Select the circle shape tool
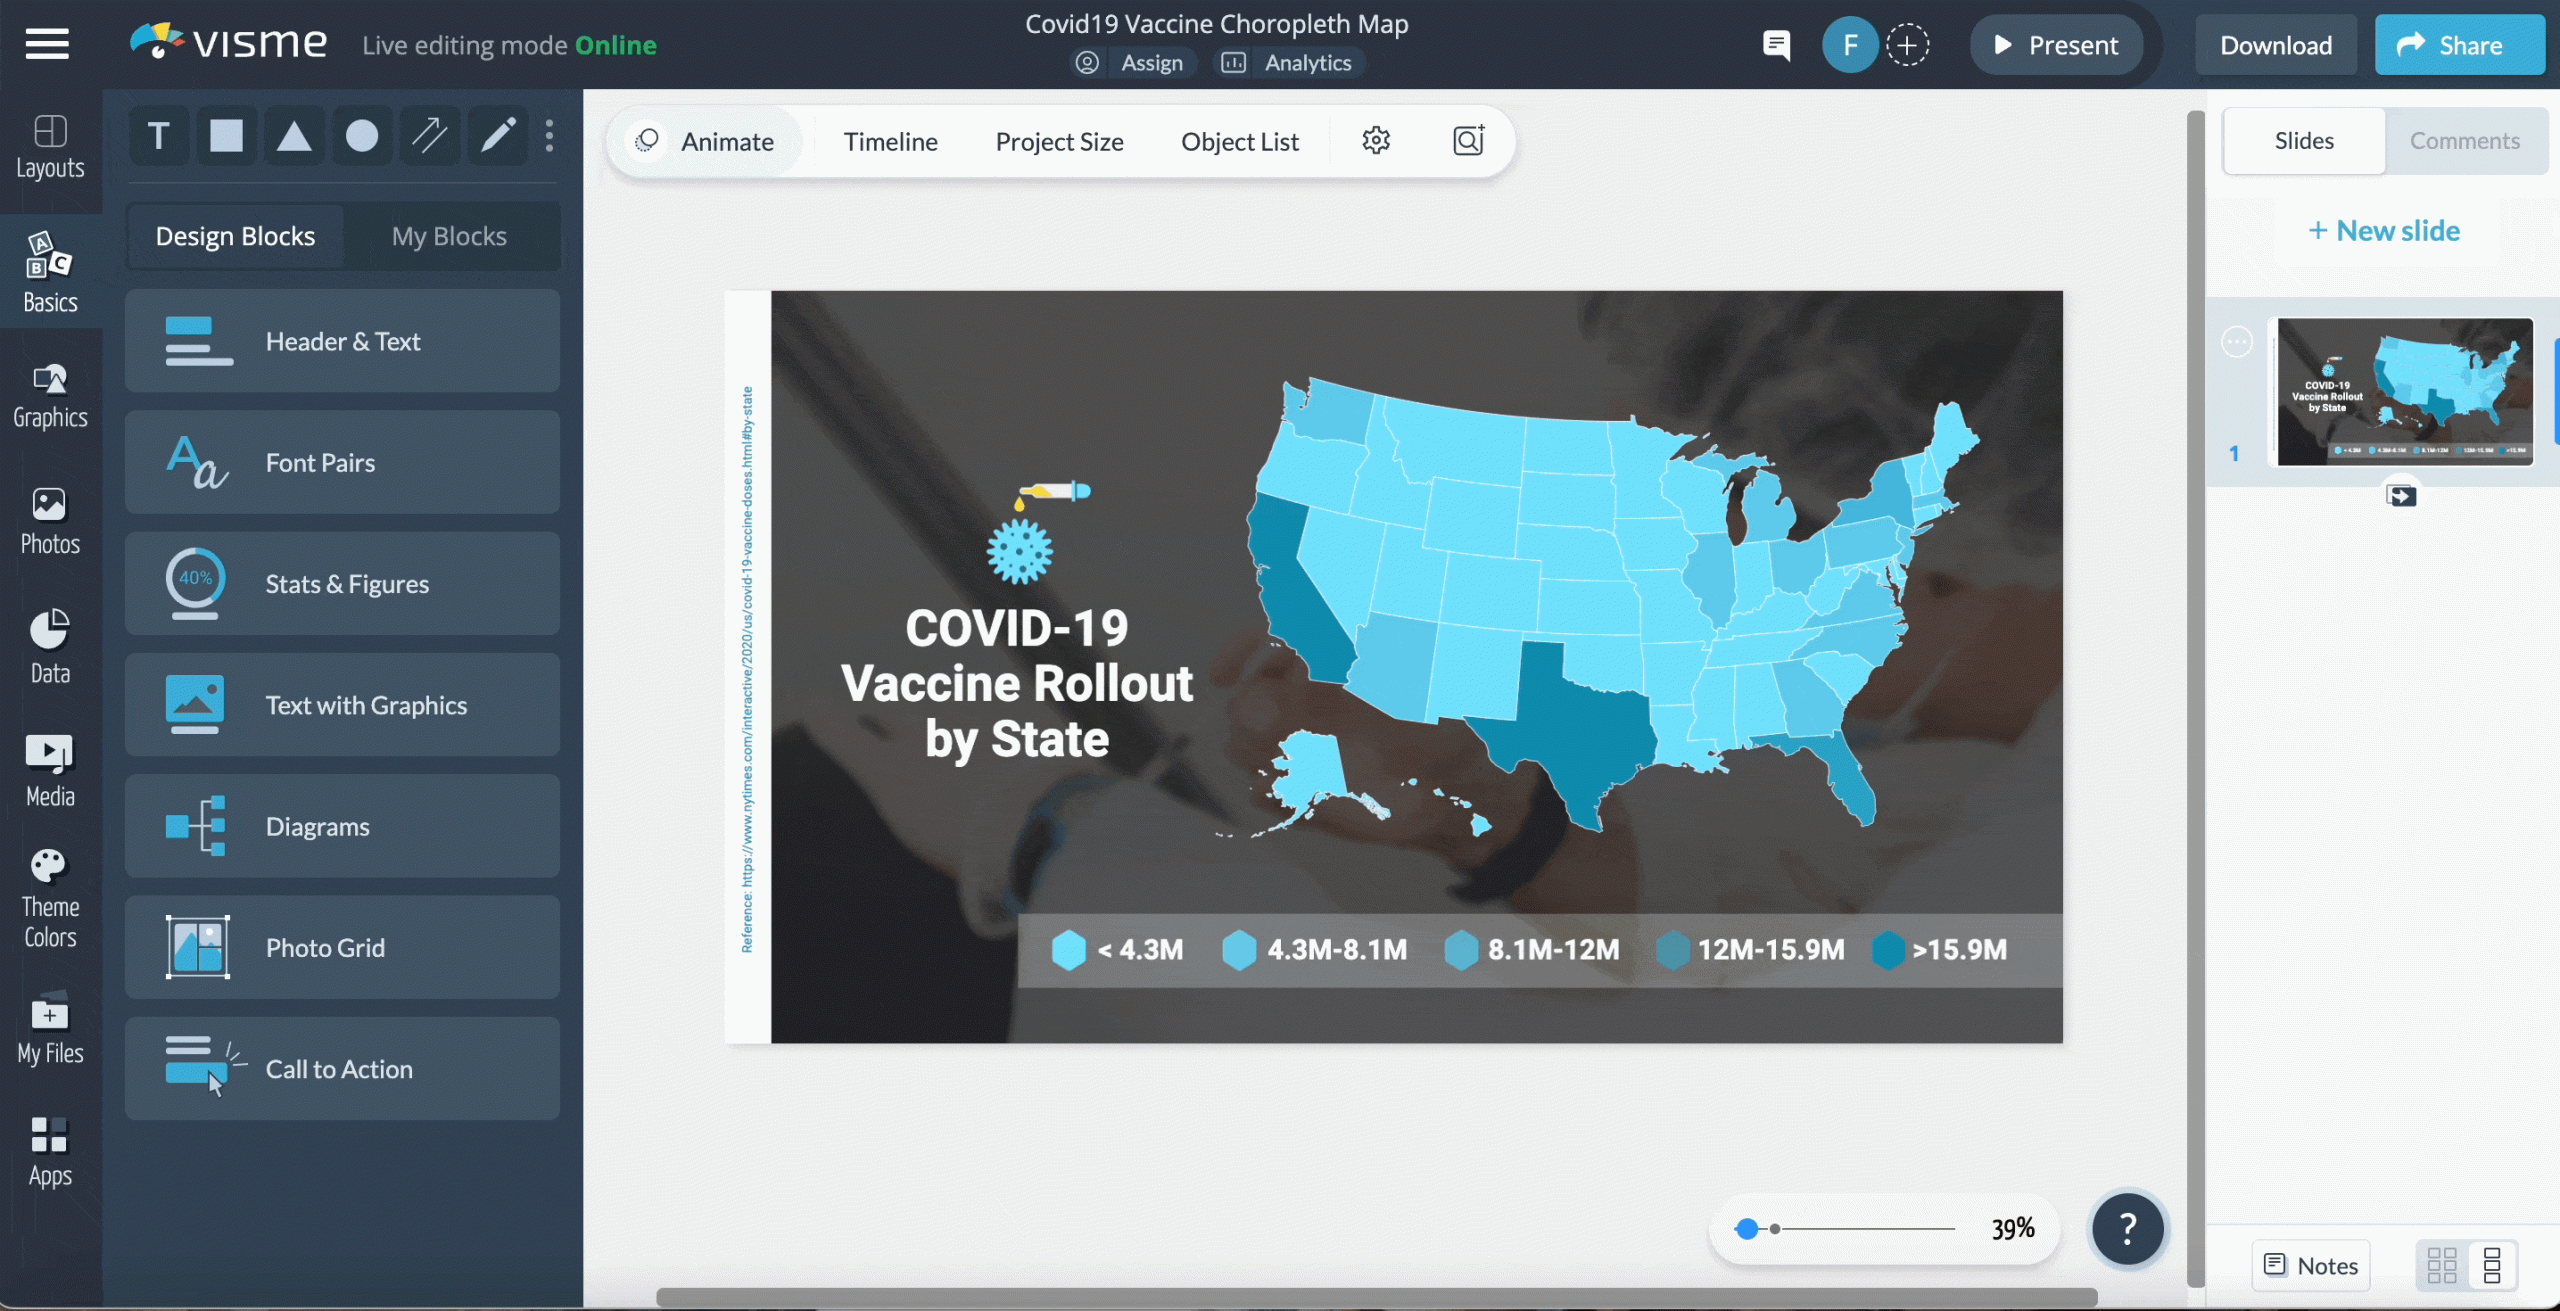 point(362,135)
